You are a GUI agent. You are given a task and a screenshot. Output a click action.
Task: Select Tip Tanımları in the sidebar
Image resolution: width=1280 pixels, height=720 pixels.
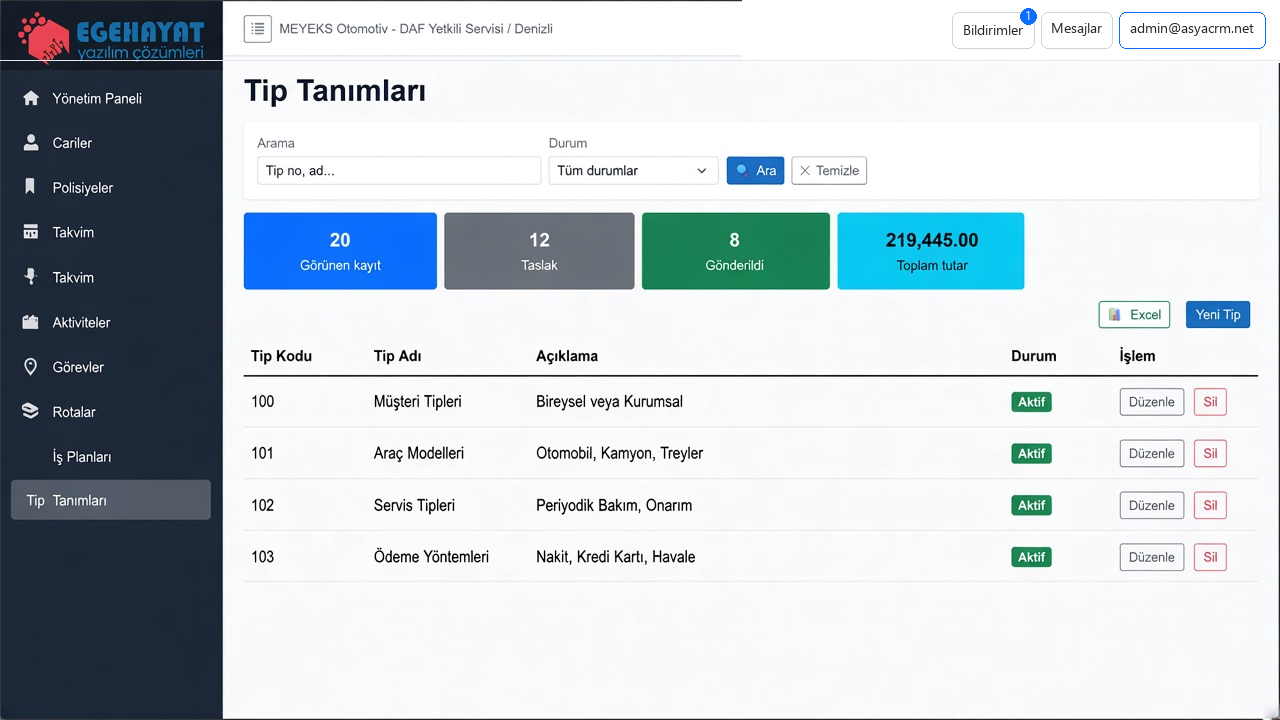(111, 500)
